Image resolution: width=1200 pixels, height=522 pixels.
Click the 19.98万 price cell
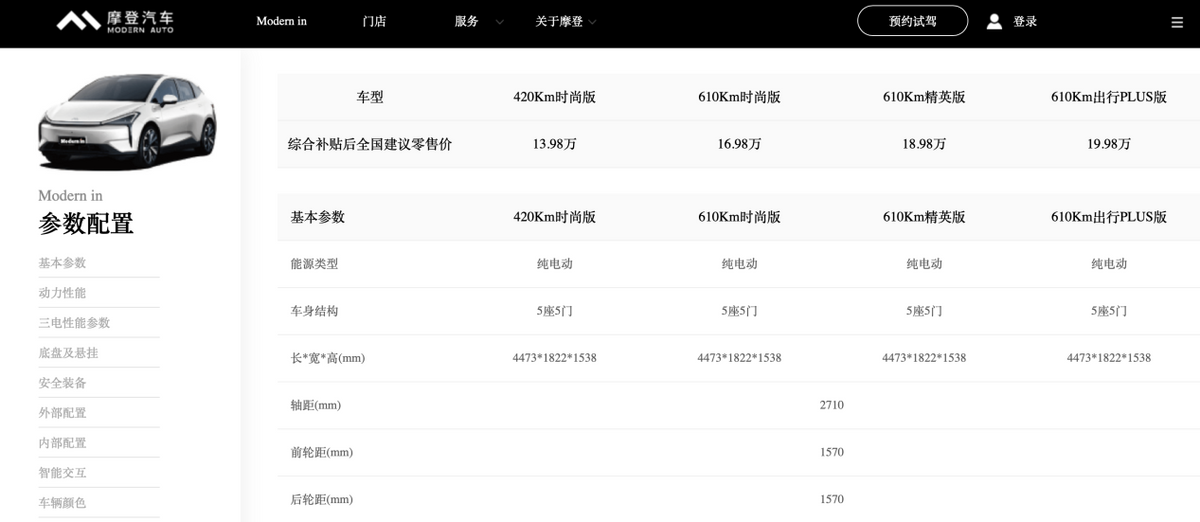(x=1109, y=144)
